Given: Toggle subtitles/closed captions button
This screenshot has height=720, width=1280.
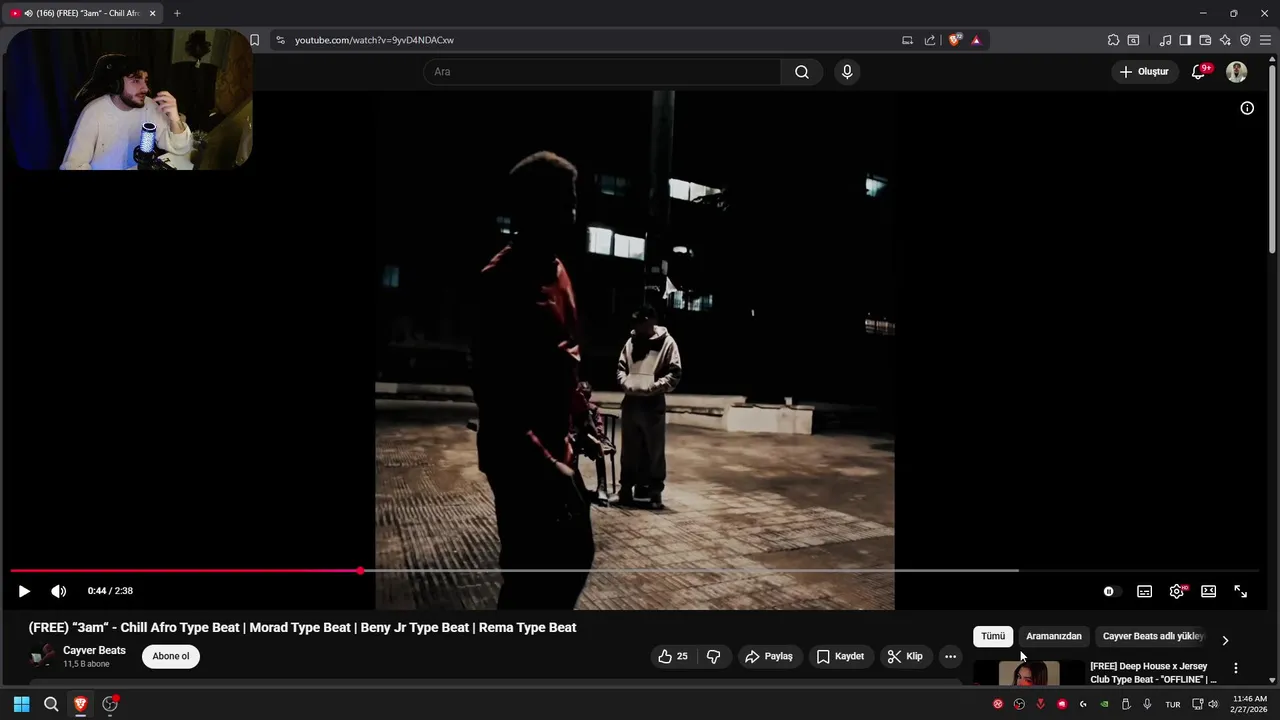Looking at the screenshot, I should (x=1144, y=591).
